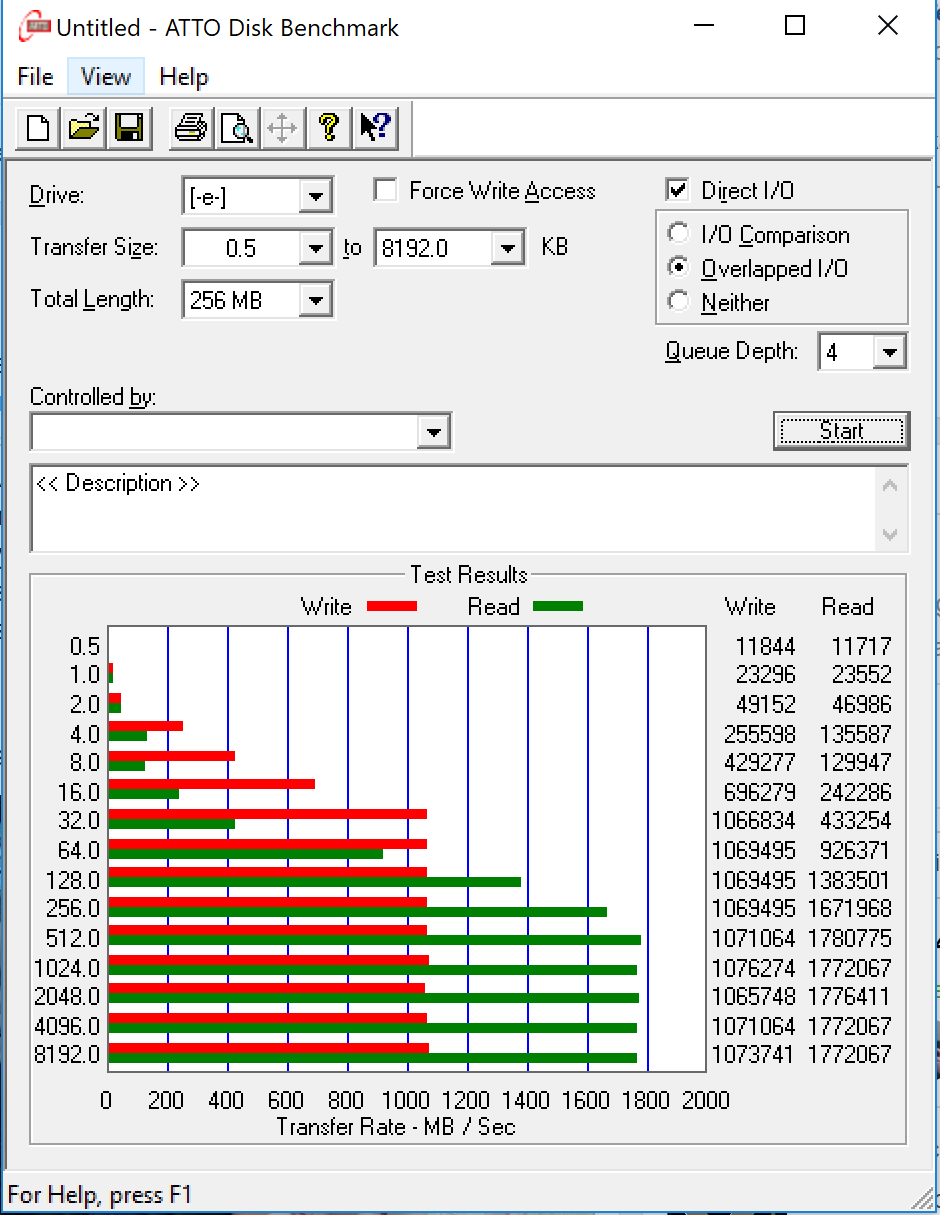The height and width of the screenshot is (1215, 940).
Task: Expand the Queue Depth dropdown
Action: [x=889, y=353]
